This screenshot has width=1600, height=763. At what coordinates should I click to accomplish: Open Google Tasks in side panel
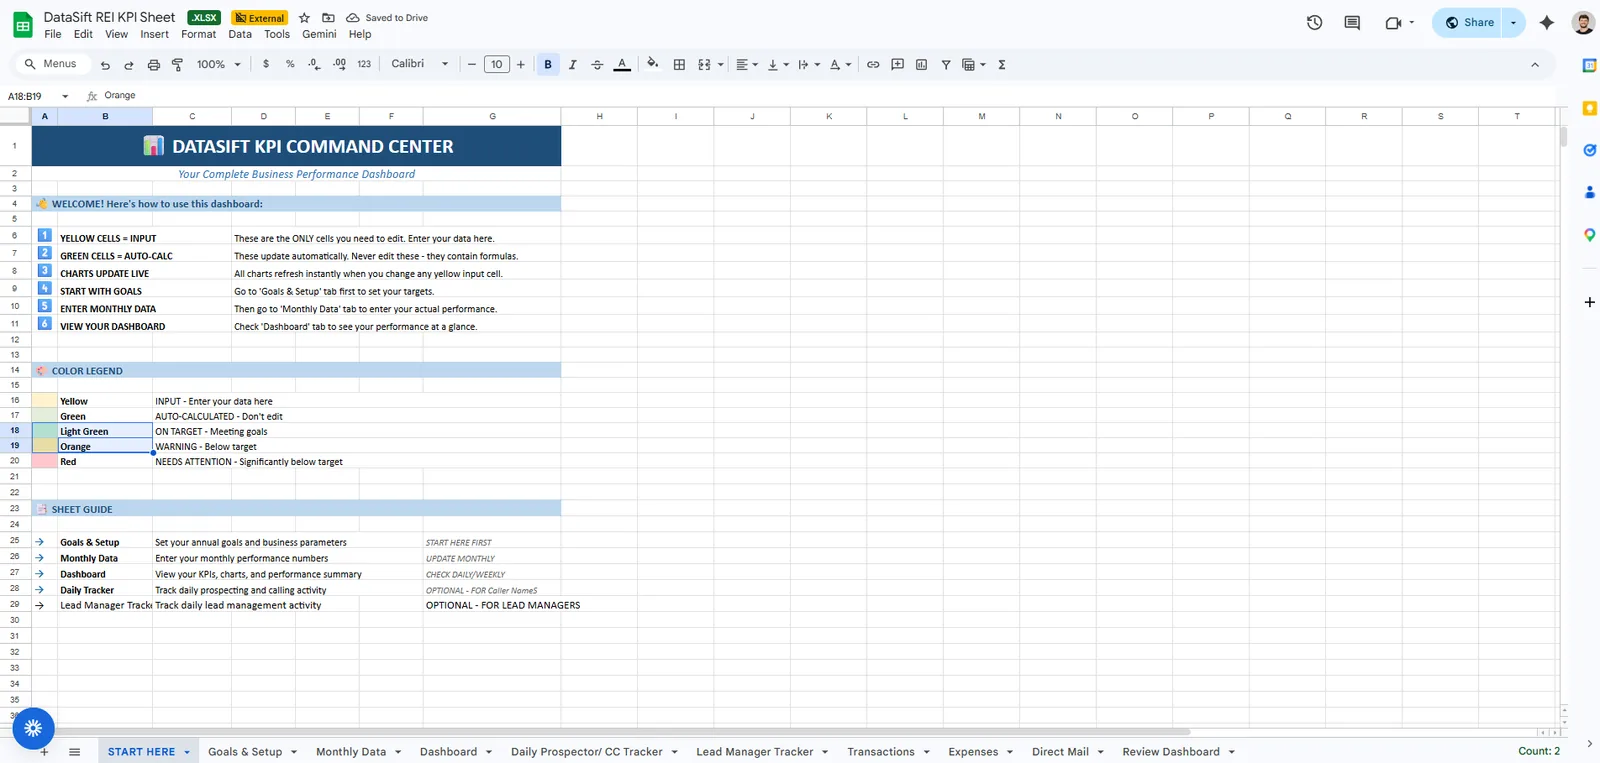tap(1589, 150)
